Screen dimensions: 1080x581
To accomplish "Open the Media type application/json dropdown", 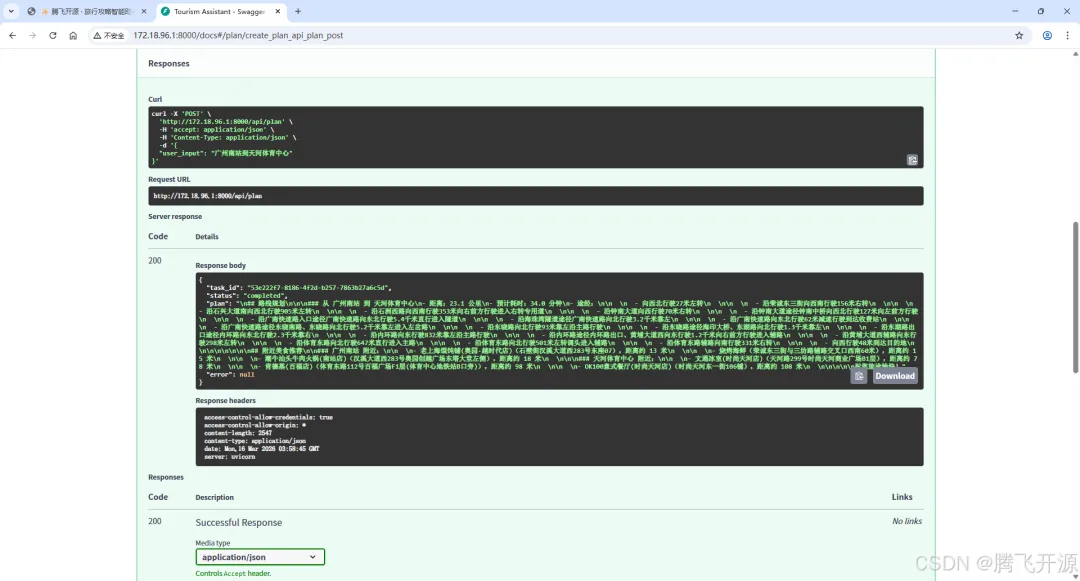I will (x=260, y=557).
